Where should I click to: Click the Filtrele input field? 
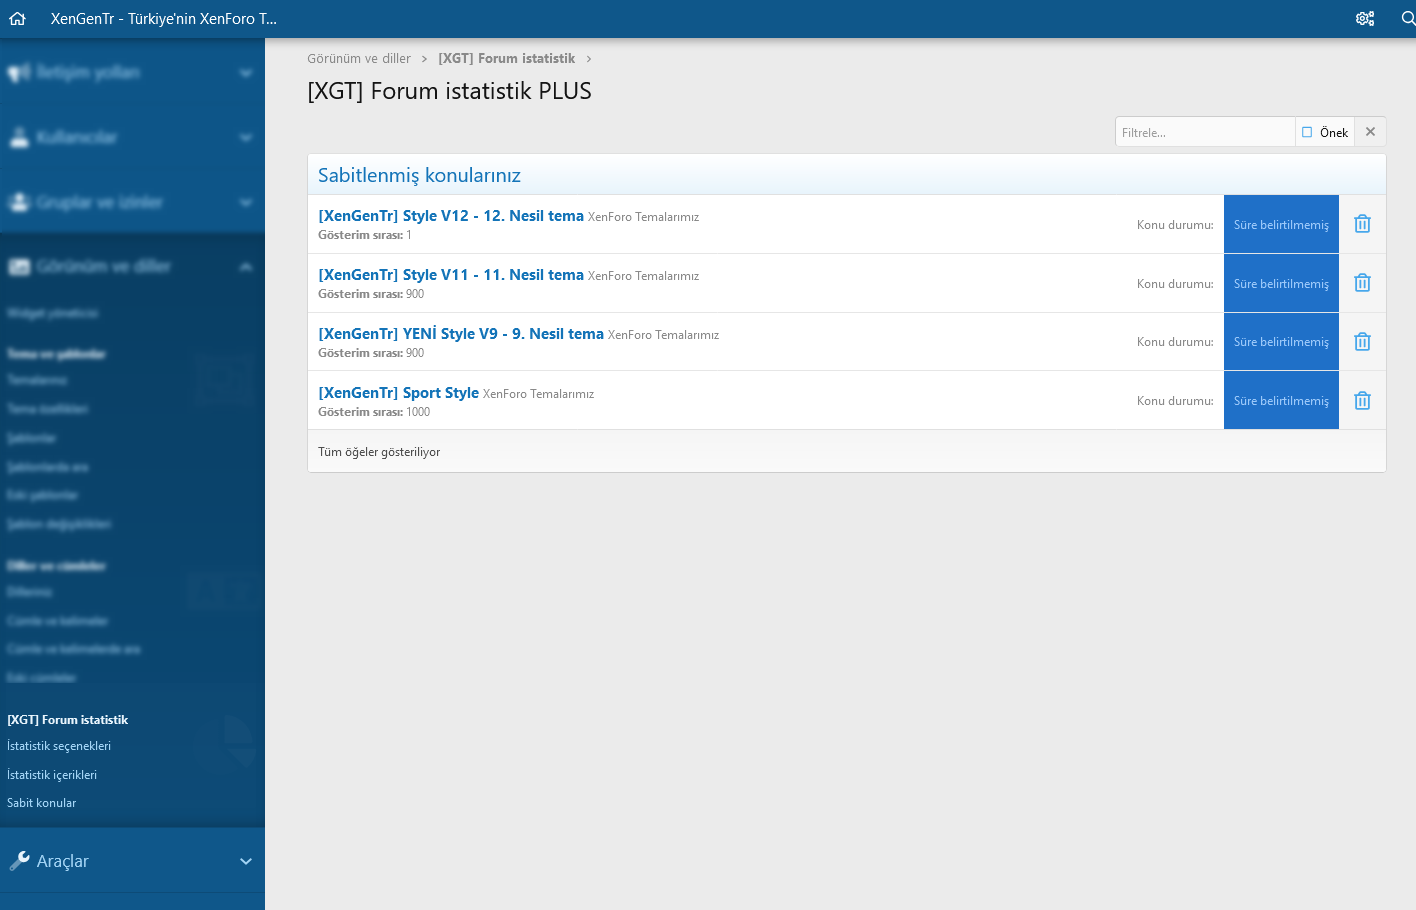(1204, 132)
